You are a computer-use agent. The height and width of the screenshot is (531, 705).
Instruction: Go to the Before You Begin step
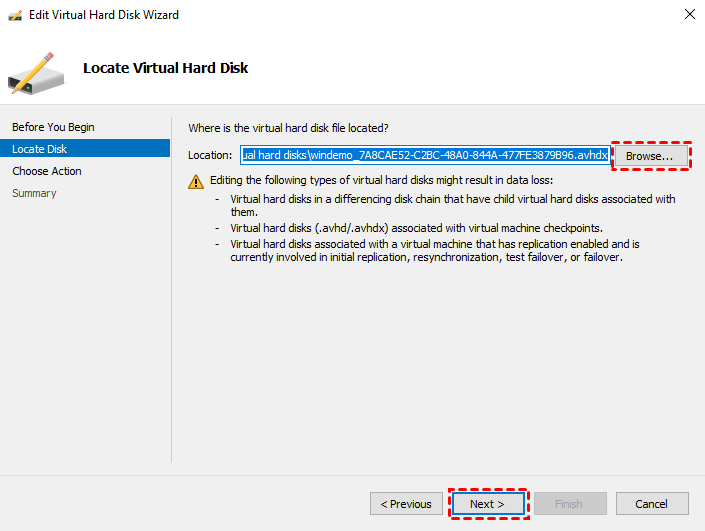[53, 127]
